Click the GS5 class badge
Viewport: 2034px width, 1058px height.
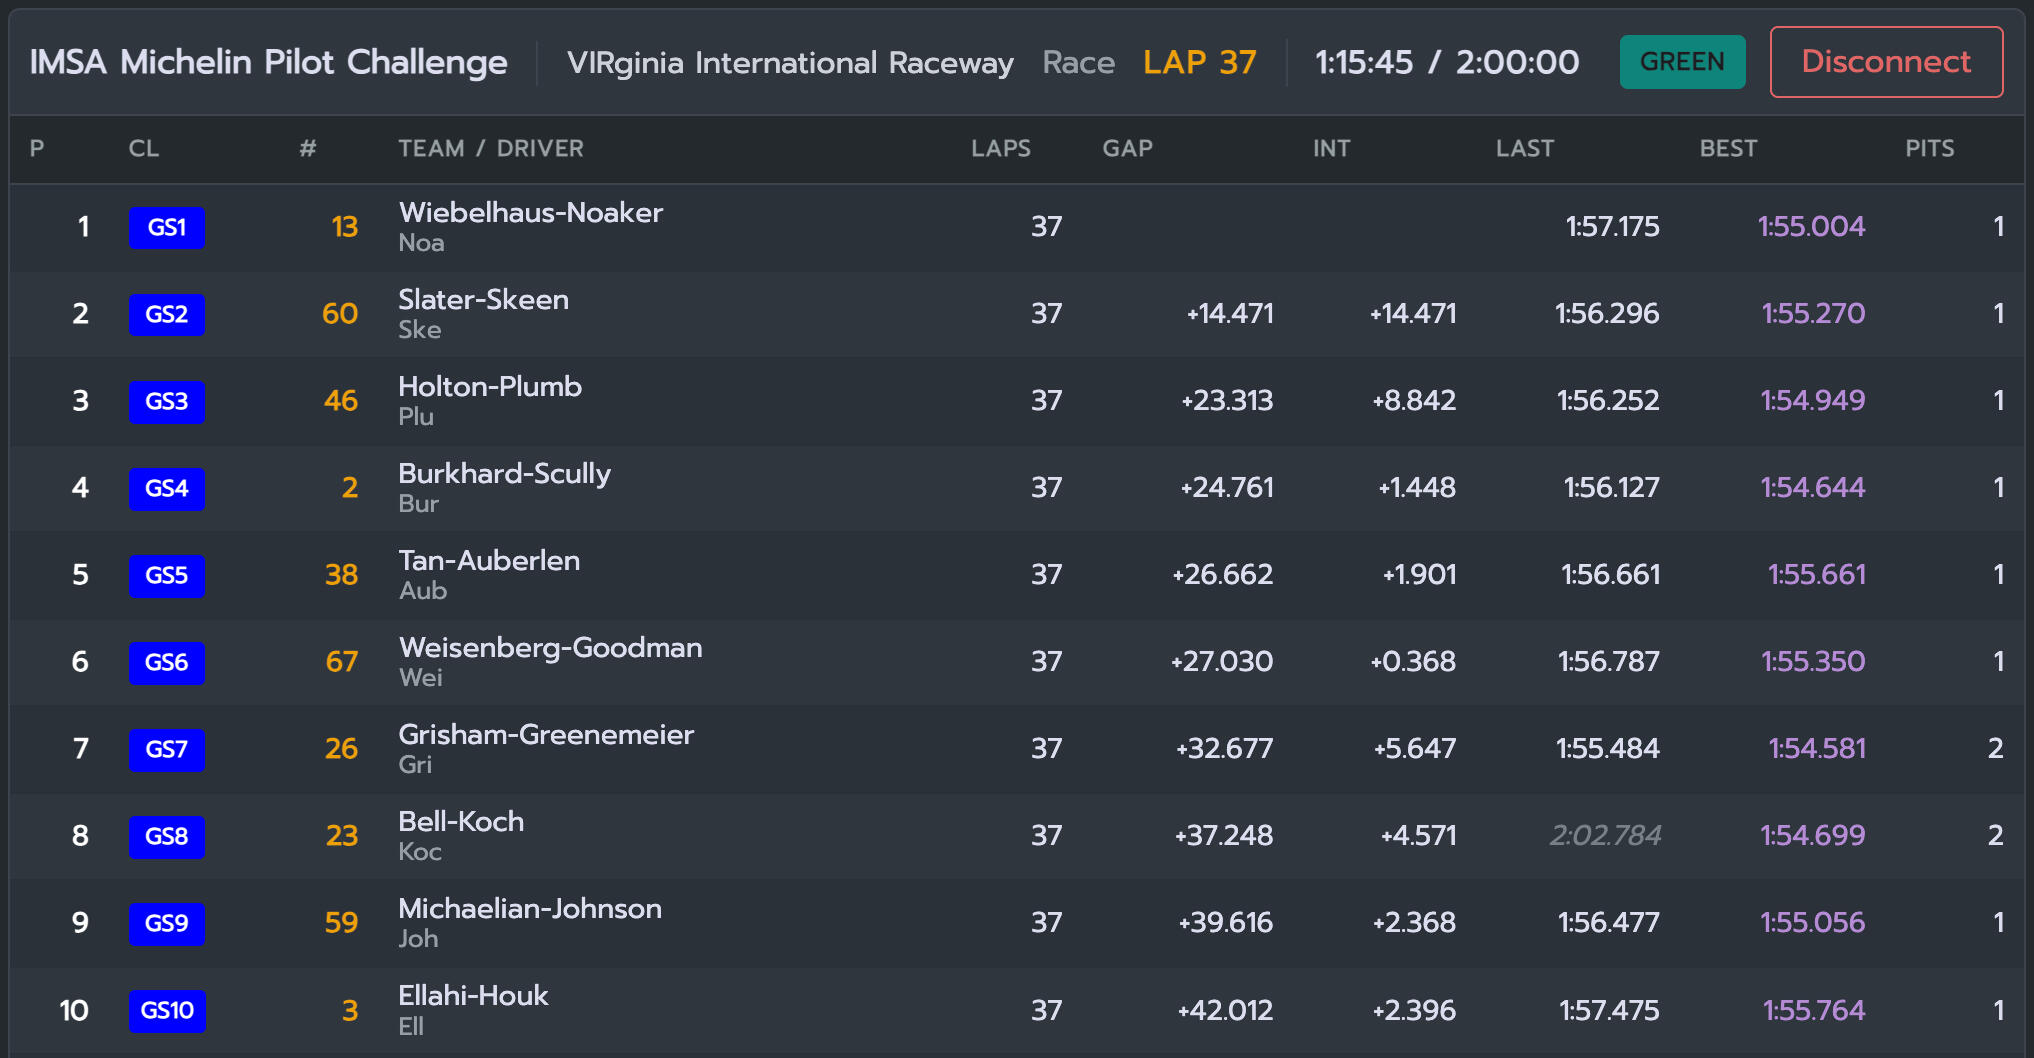pos(167,576)
